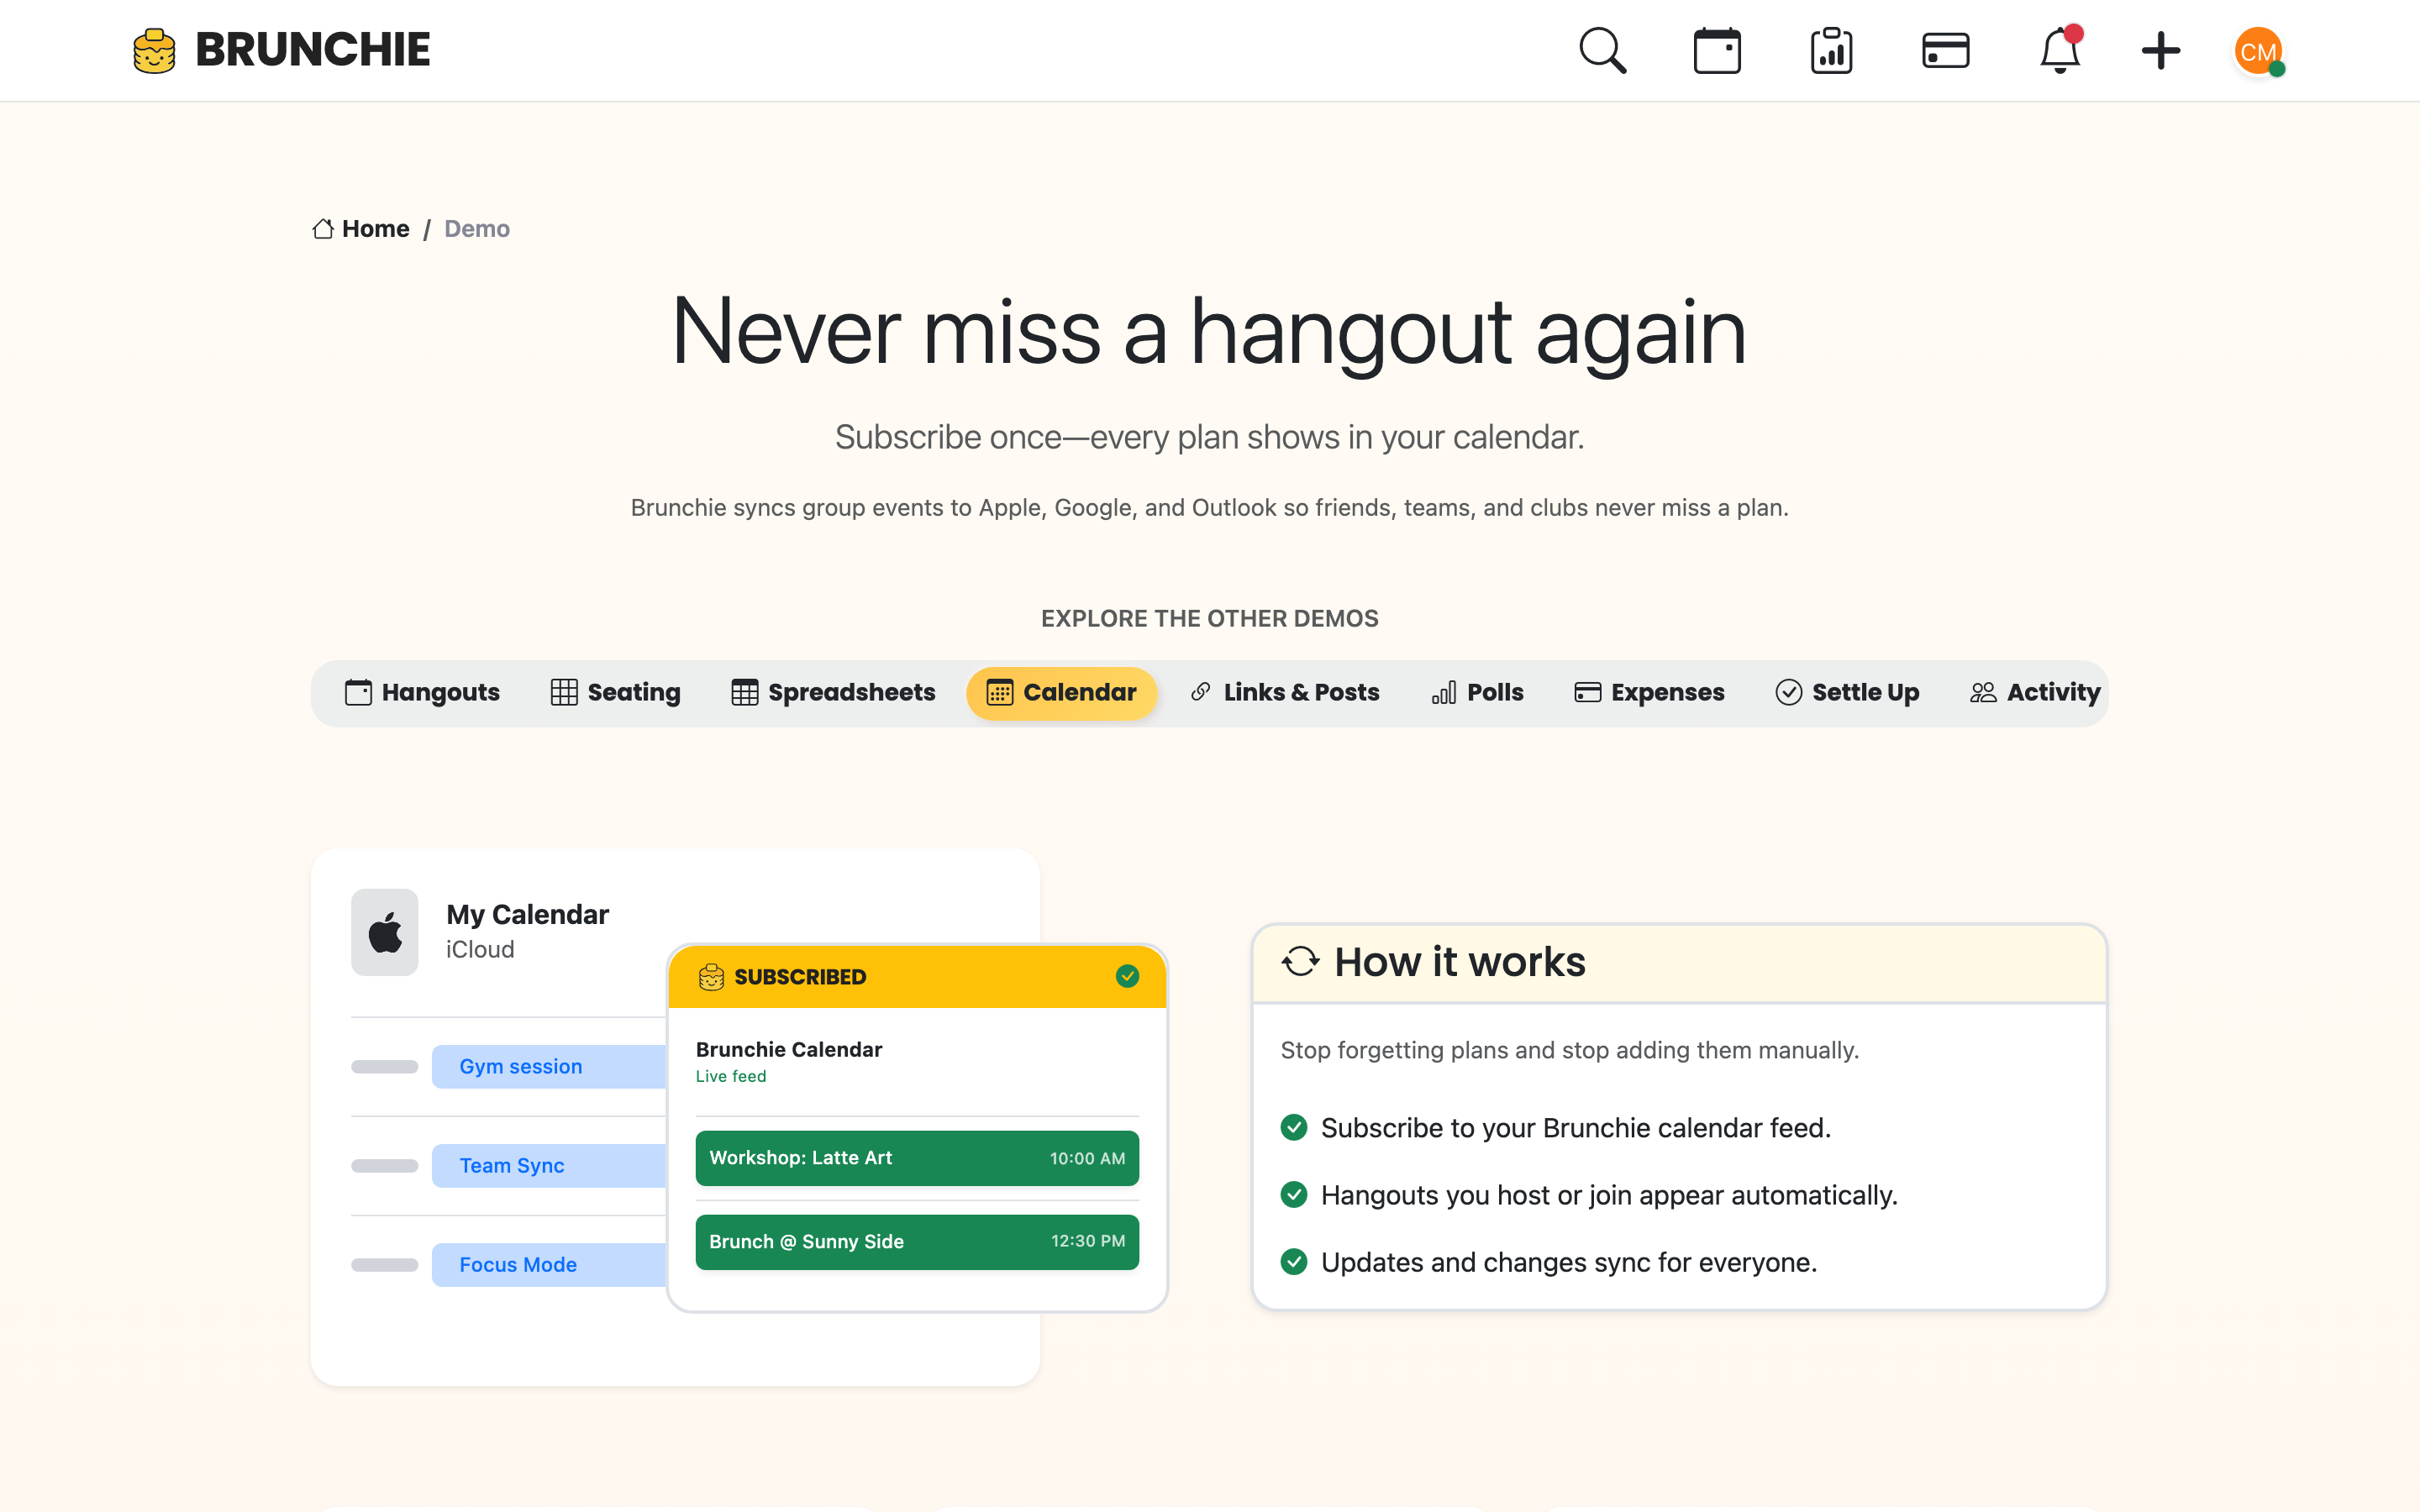Click the plus icon to create new

(x=2160, y=50)
